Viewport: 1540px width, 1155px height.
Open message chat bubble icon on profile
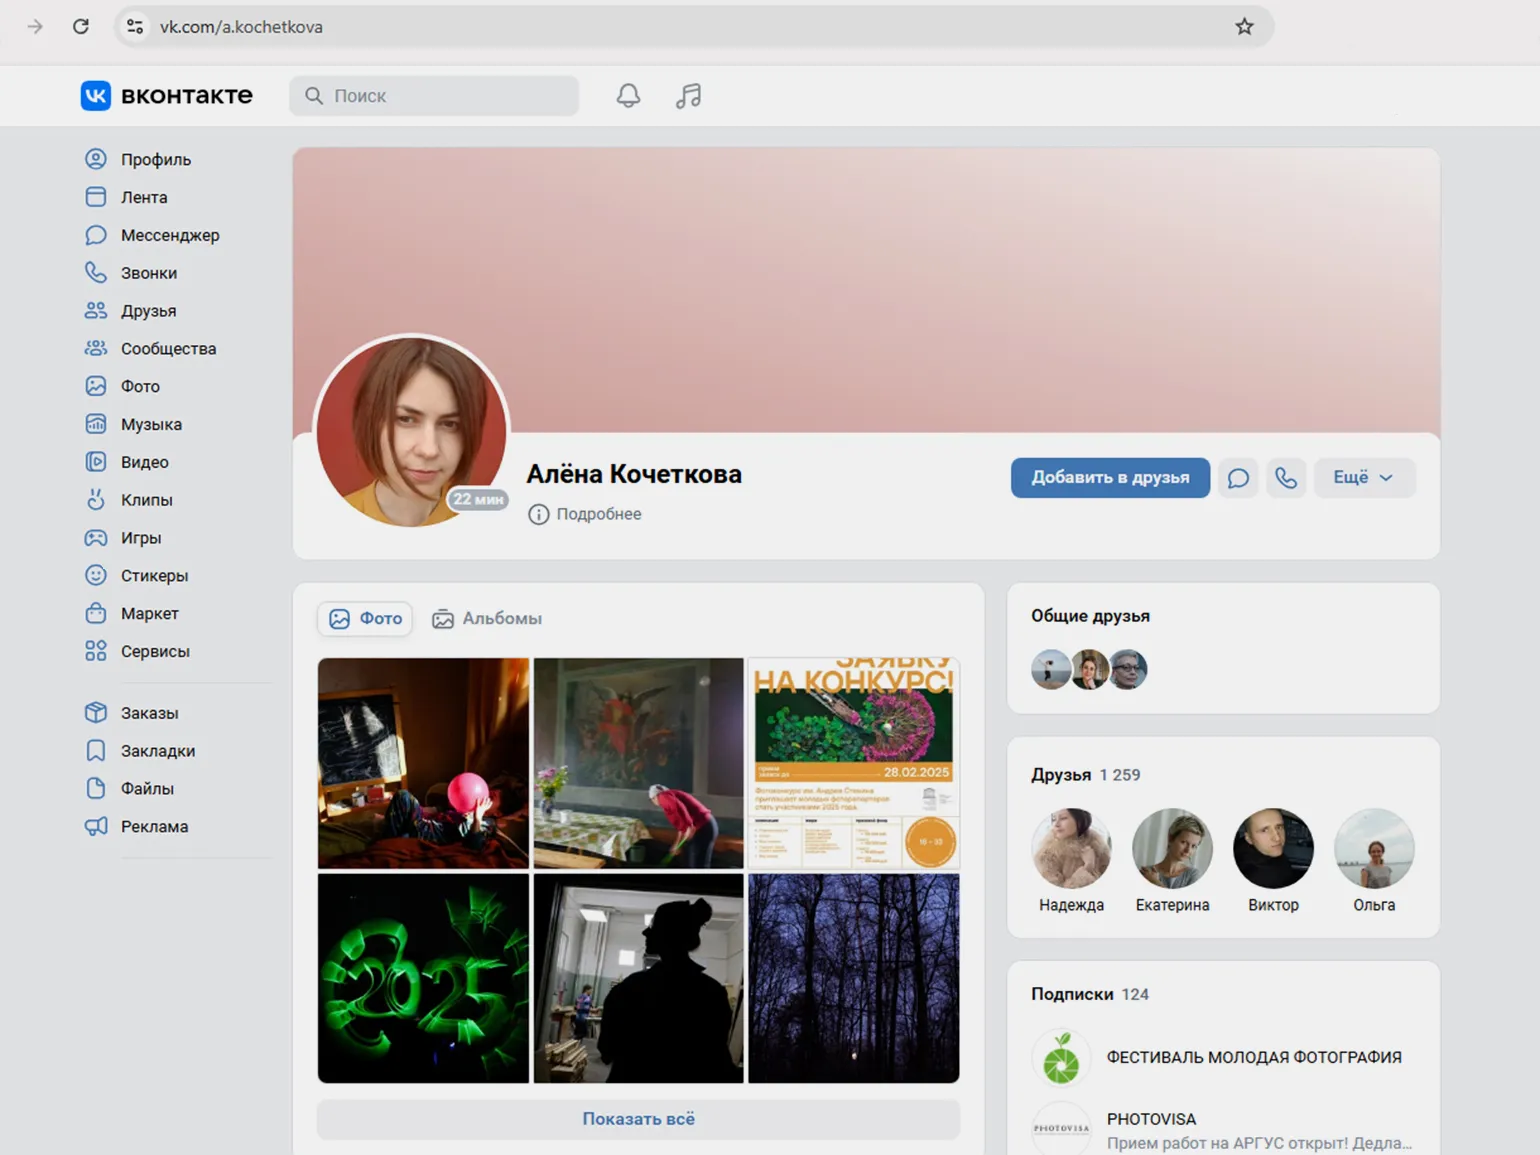[1238, 478]
